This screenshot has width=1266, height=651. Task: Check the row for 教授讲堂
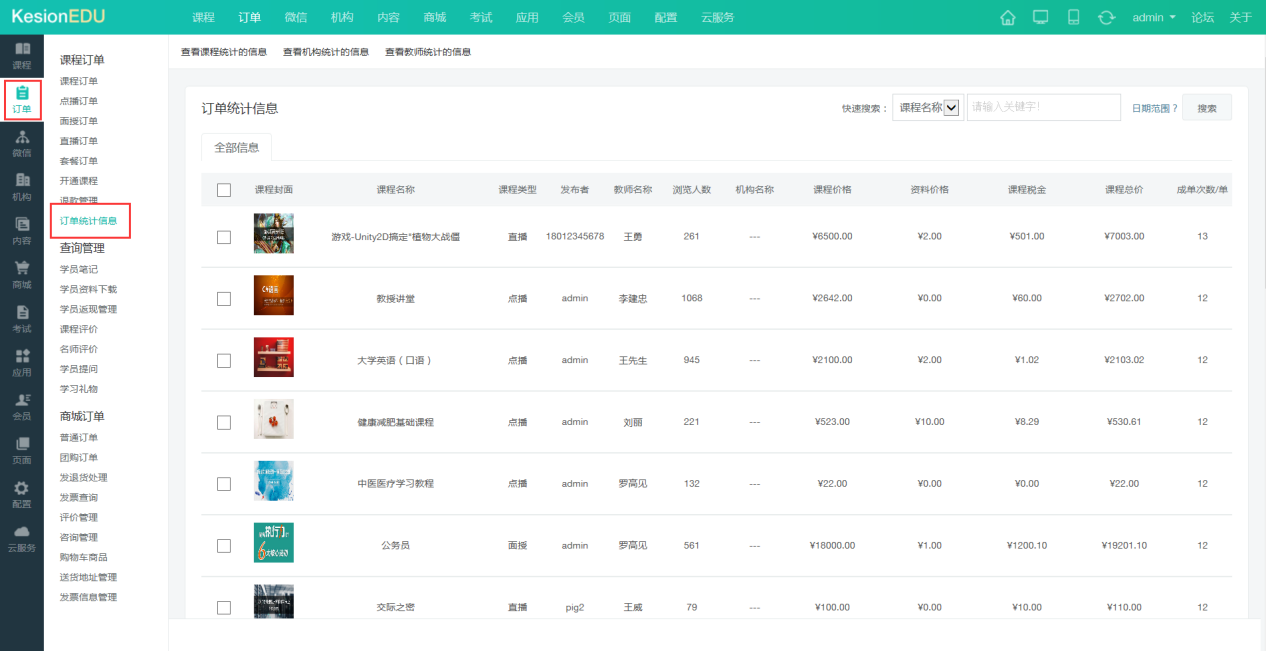(223, 297)
